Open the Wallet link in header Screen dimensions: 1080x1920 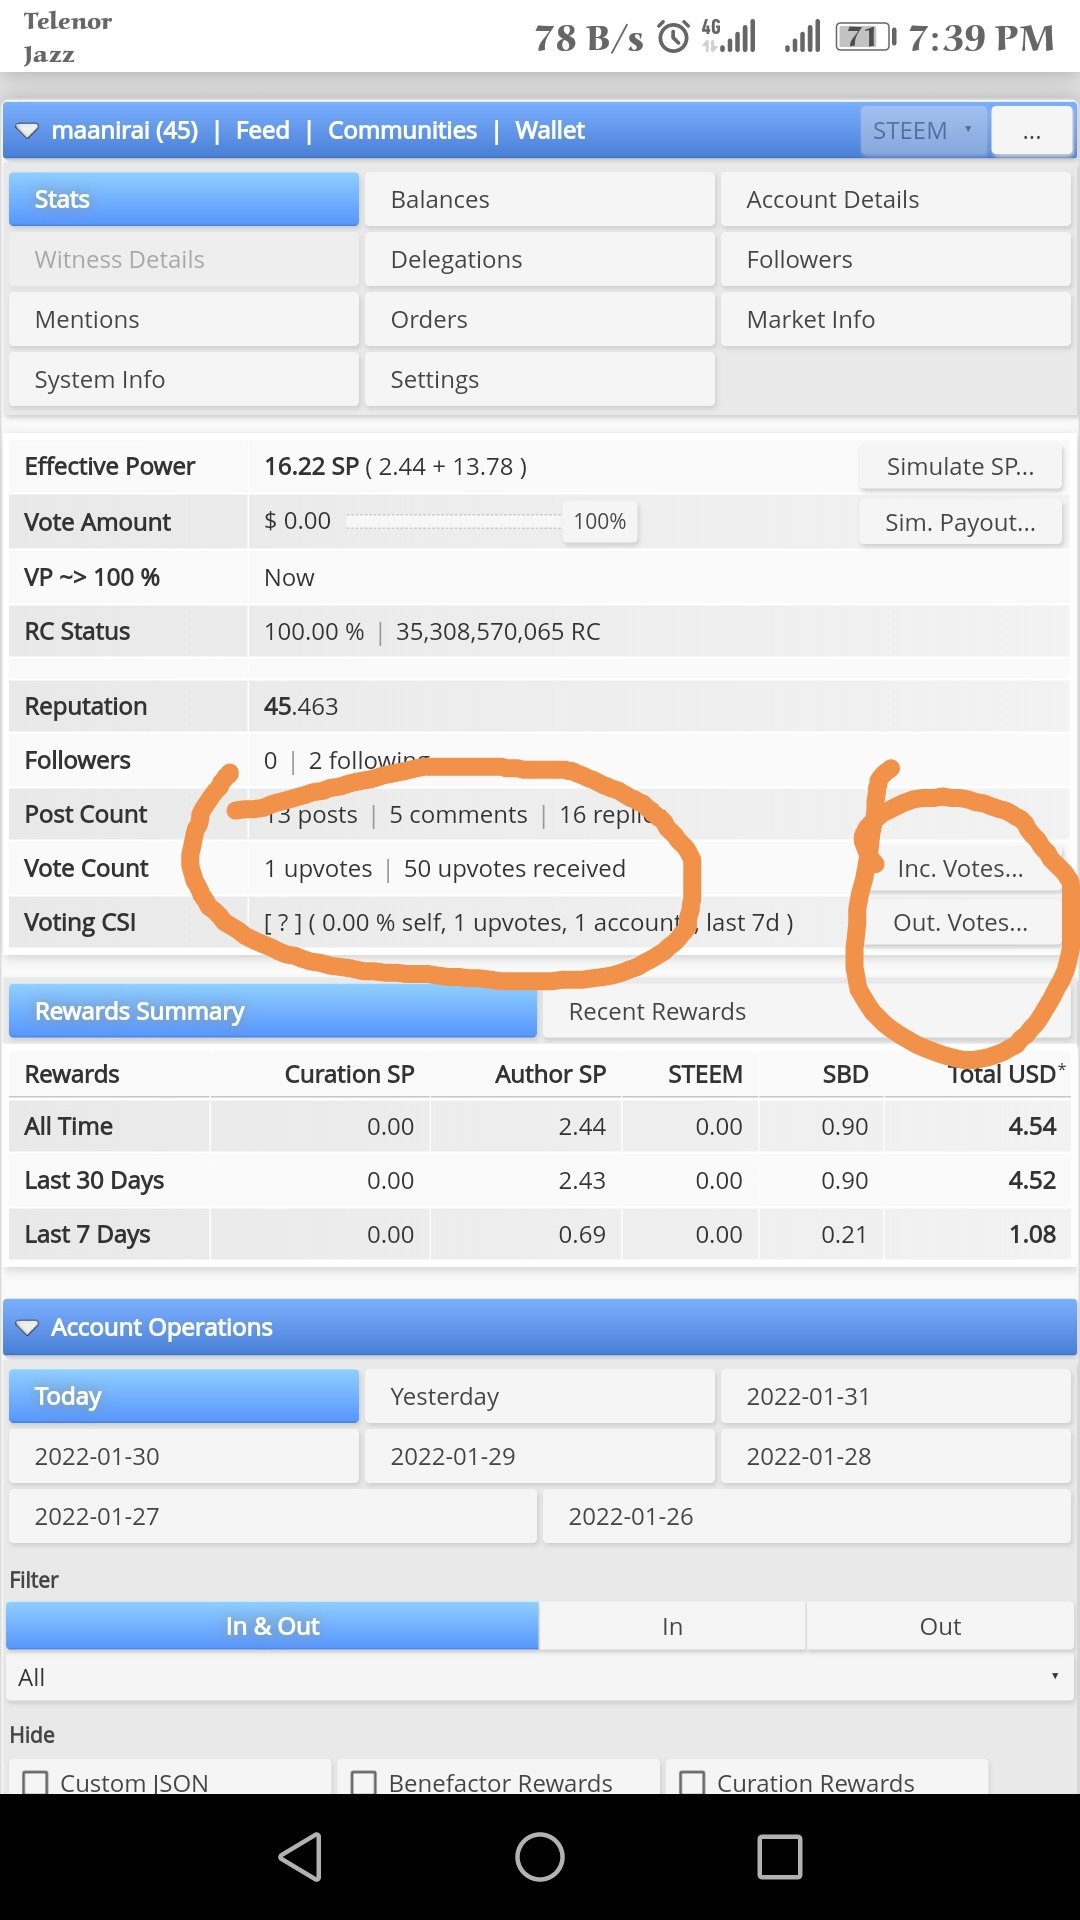click(550, 130)
